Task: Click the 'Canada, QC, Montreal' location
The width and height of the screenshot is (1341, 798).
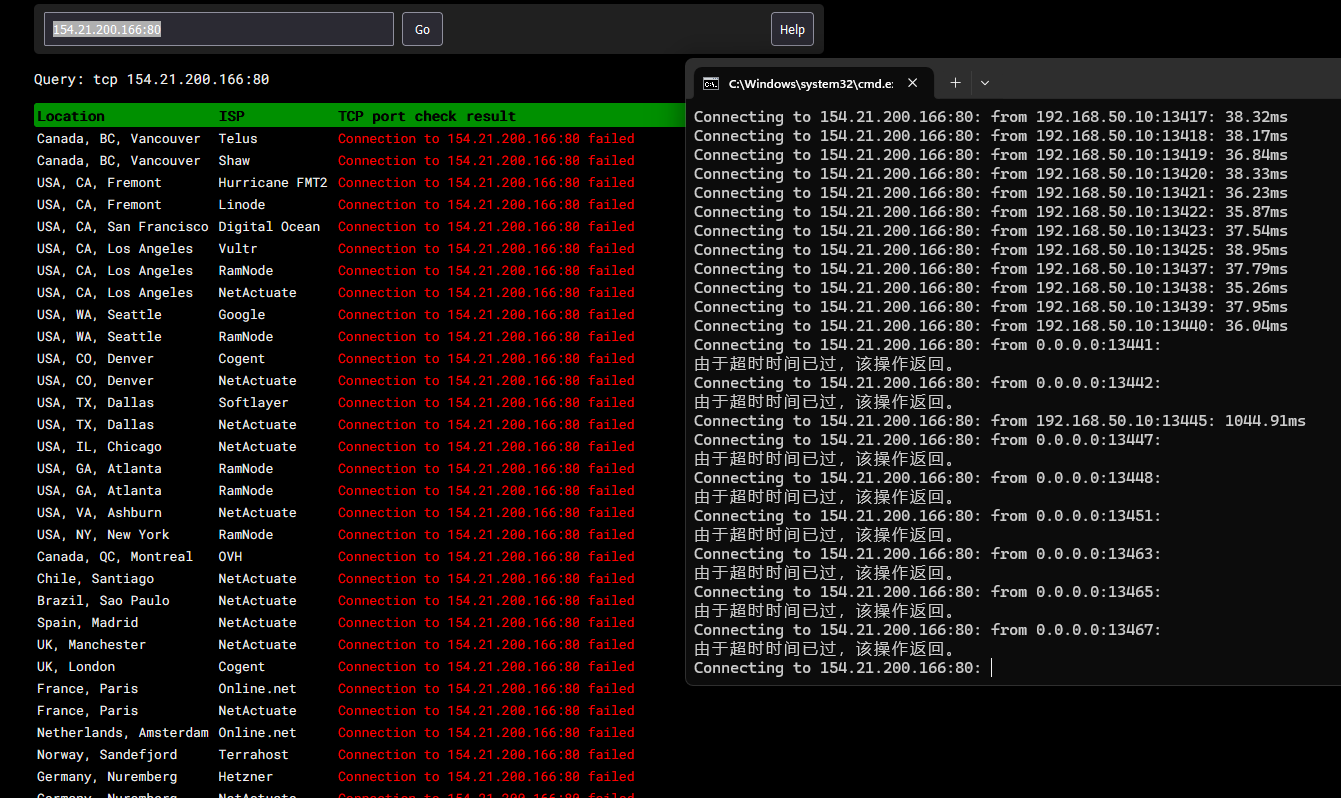Action: coord(115,557)
